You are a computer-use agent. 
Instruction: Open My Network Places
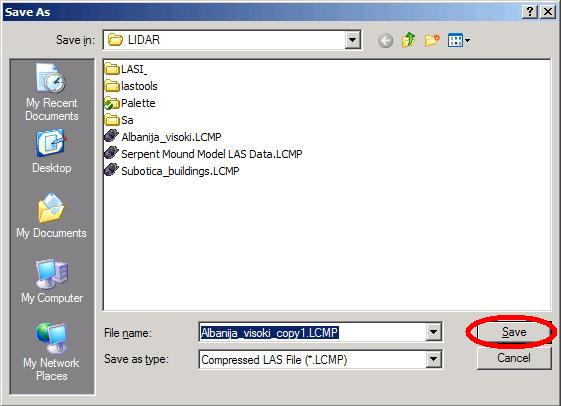pyautogui.click(x=52, y=352)
